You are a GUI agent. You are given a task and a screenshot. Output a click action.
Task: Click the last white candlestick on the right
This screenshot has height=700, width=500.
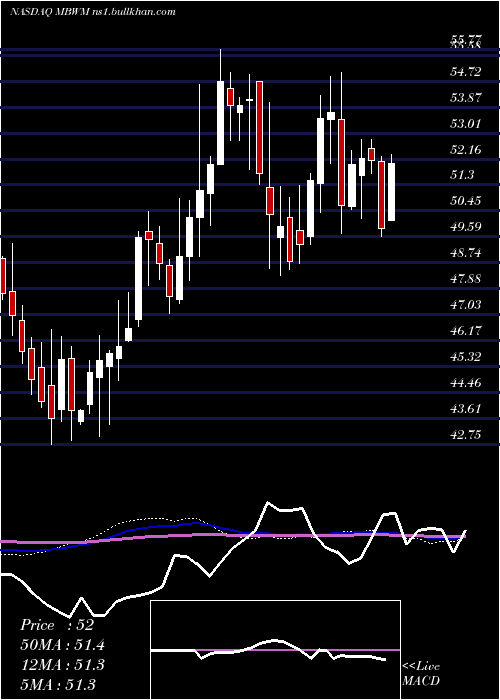coord(392,192)
